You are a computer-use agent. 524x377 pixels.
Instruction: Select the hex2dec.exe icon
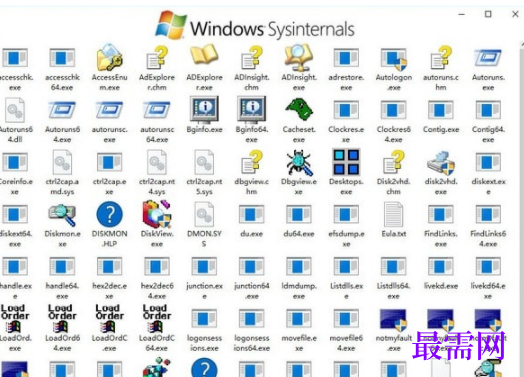tap(110, 267)
